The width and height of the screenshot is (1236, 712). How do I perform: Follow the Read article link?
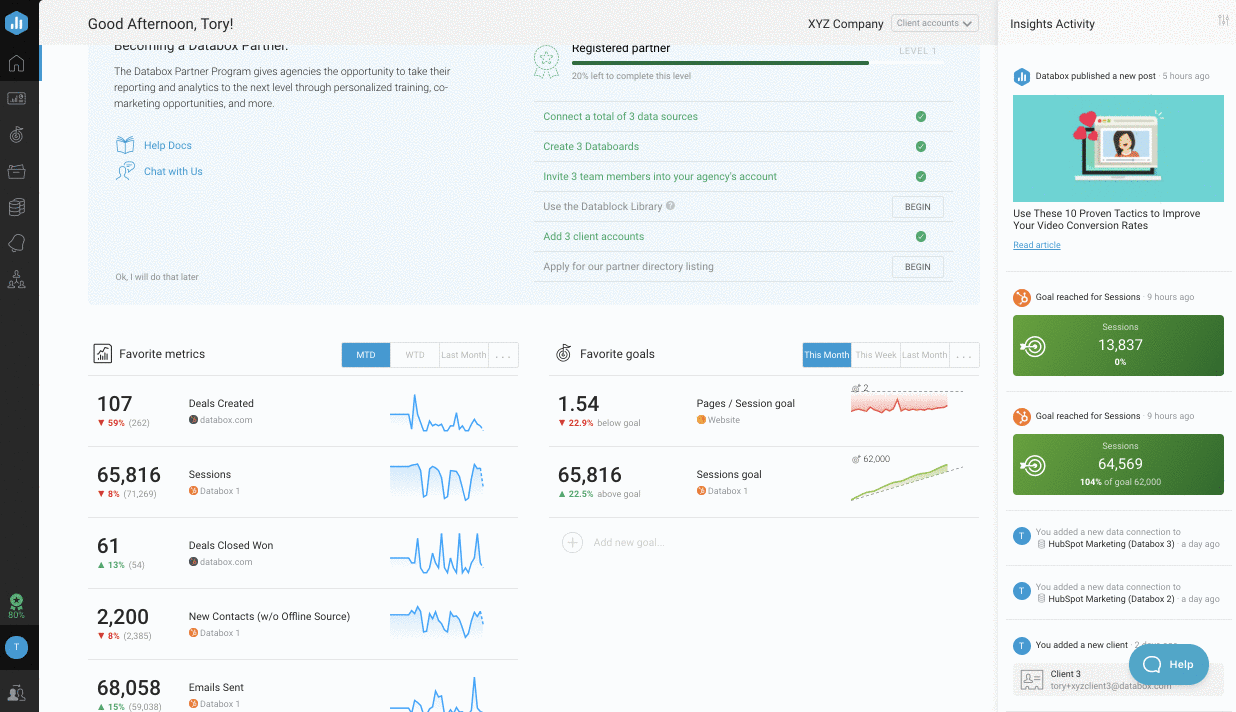1037,245
